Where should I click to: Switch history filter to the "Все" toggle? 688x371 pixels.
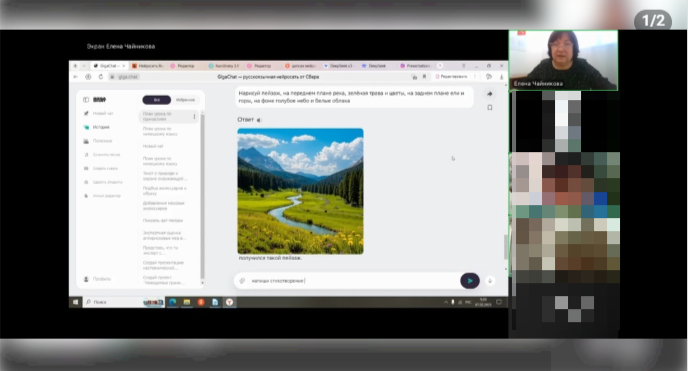point(157,100)
